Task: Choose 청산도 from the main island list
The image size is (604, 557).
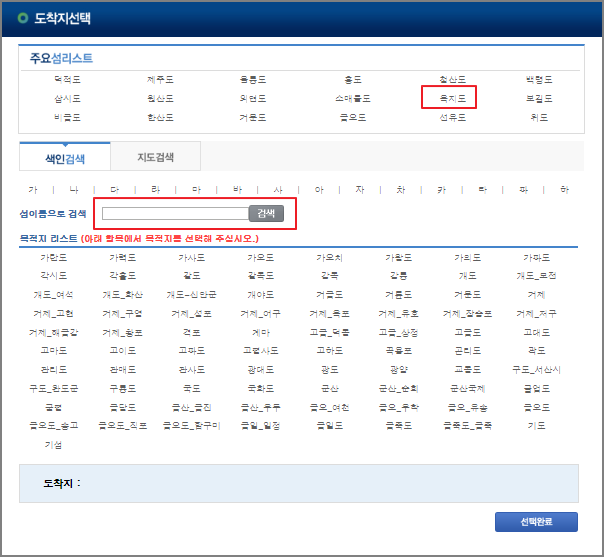Action: point(453,80)
